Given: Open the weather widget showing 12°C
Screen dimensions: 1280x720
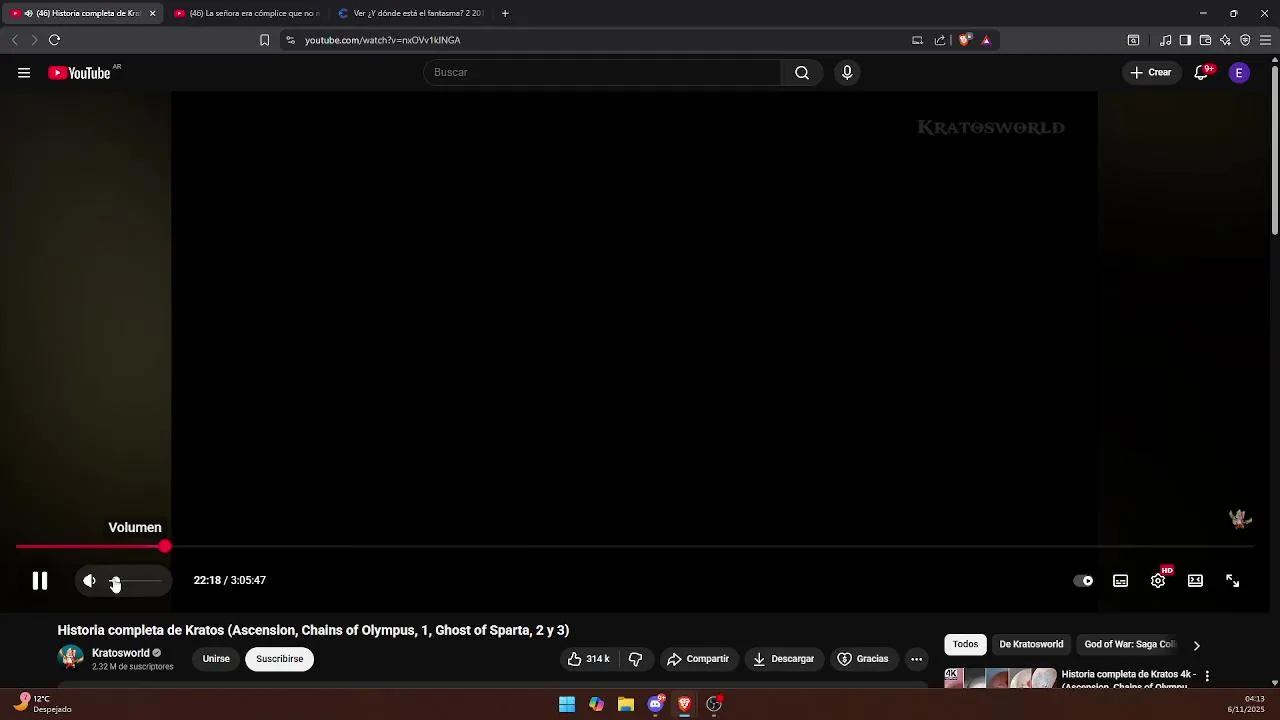Looking at the screenshot, I should [44, 704].
